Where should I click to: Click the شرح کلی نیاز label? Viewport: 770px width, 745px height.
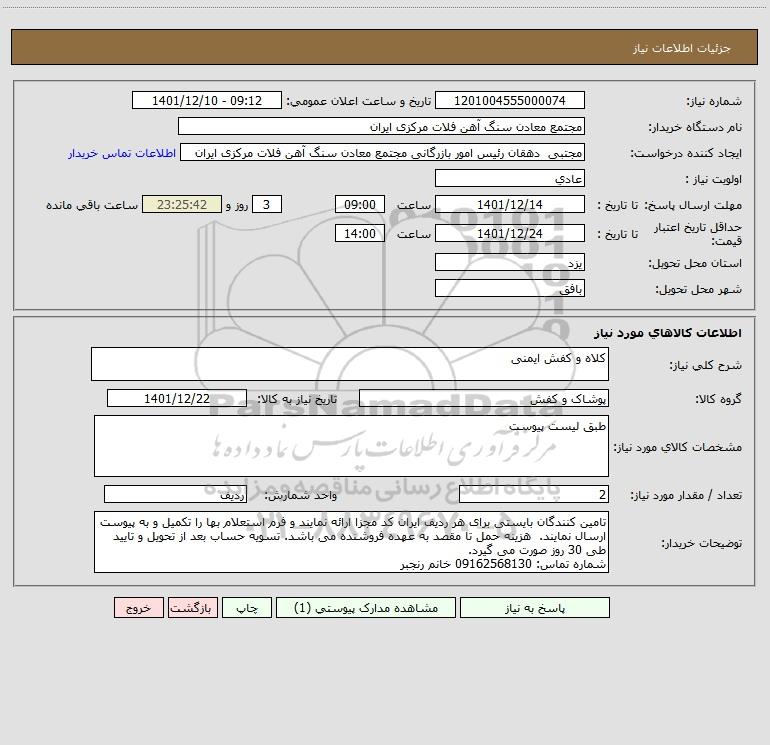click(x=706, y=365)
